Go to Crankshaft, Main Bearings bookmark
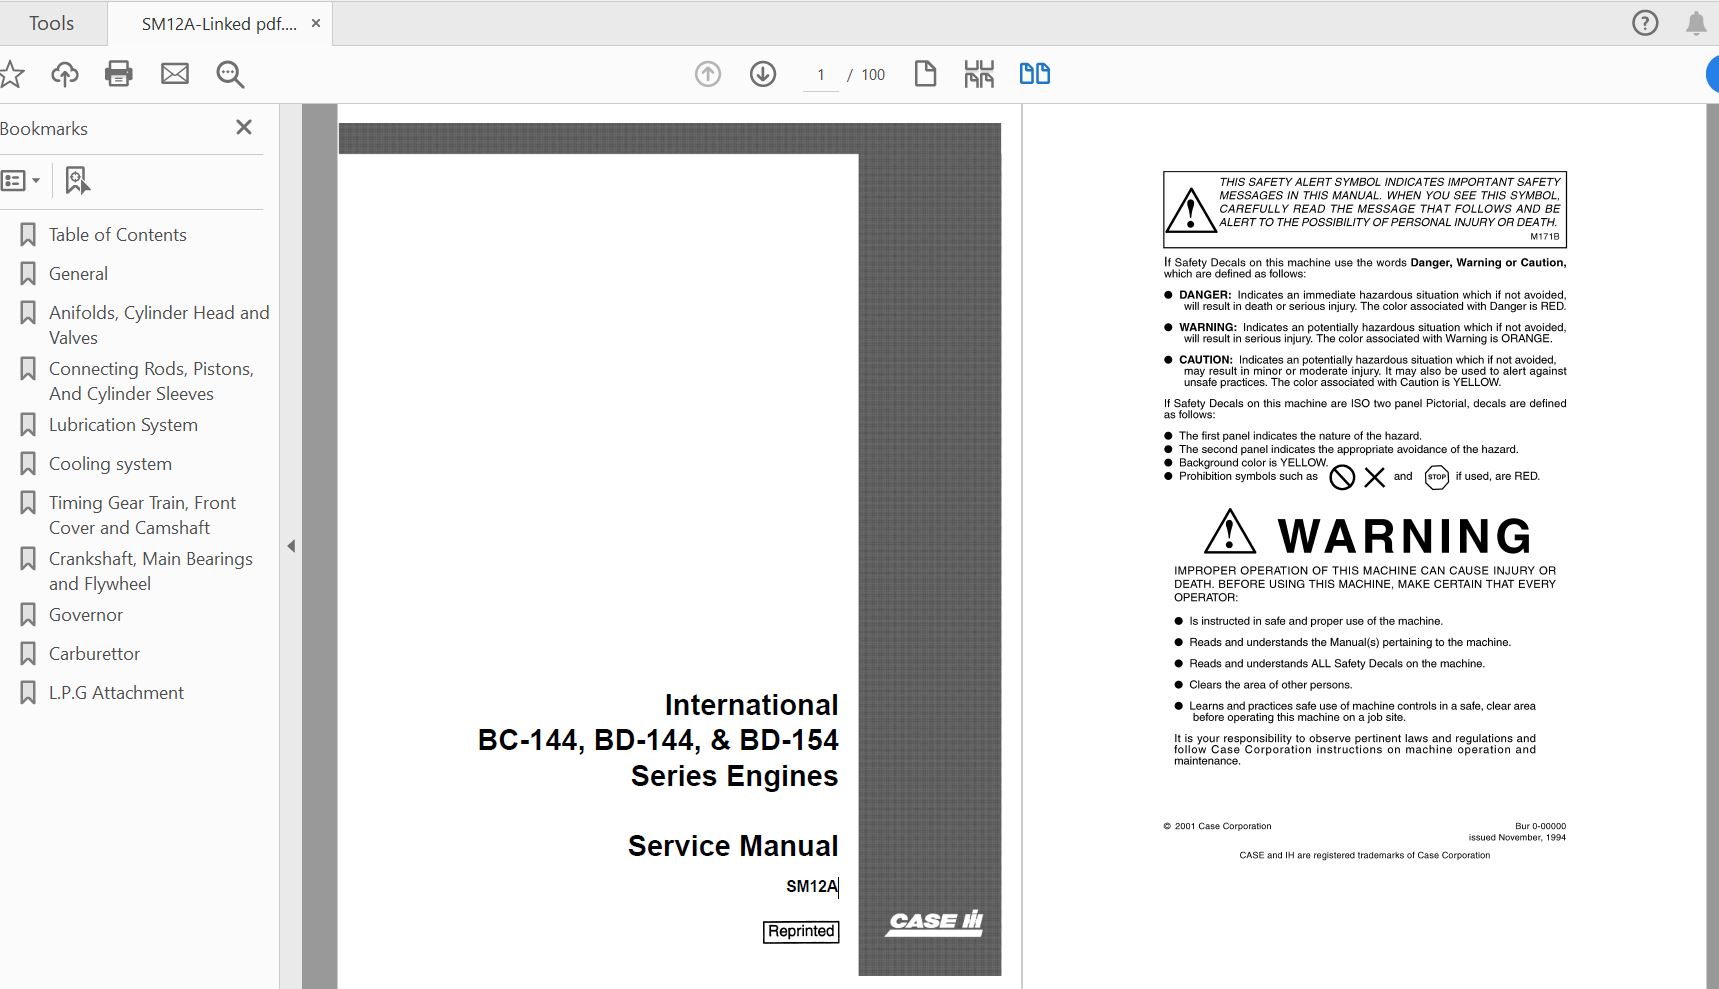The image size is (1719, 989). pos(151,571)
